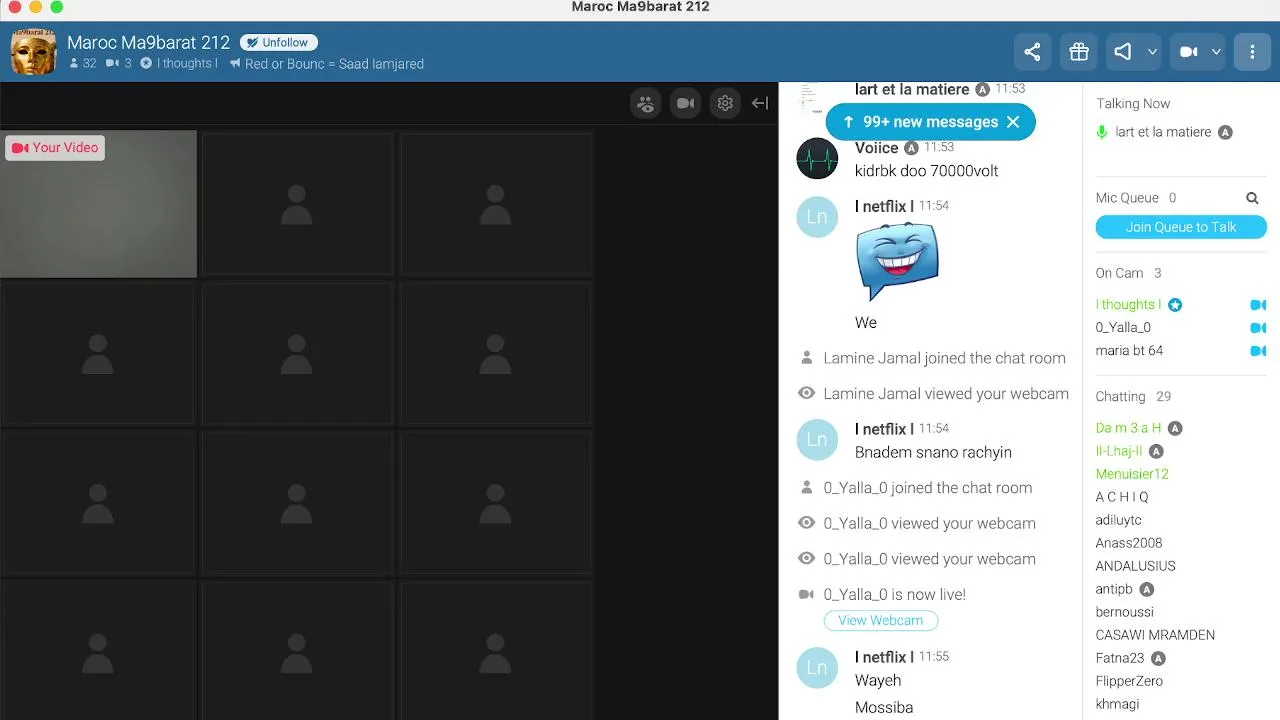Select user Da m 3 a H
The width and height of the screenshot is (1280, 720).
coord(1128,428)
